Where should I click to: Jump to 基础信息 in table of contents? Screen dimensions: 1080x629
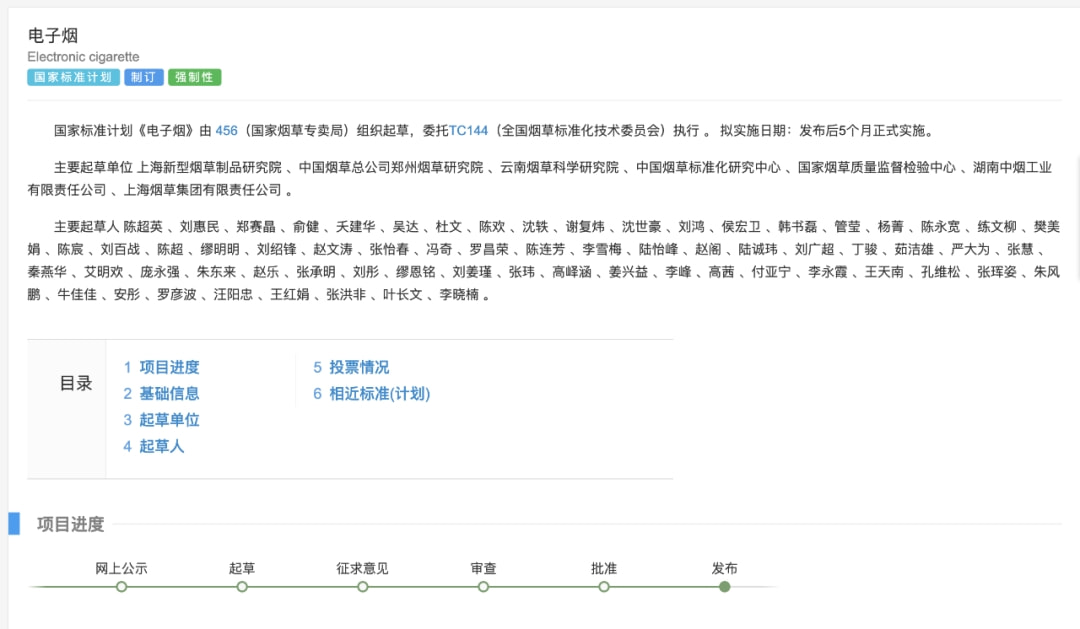click(168, 393)
